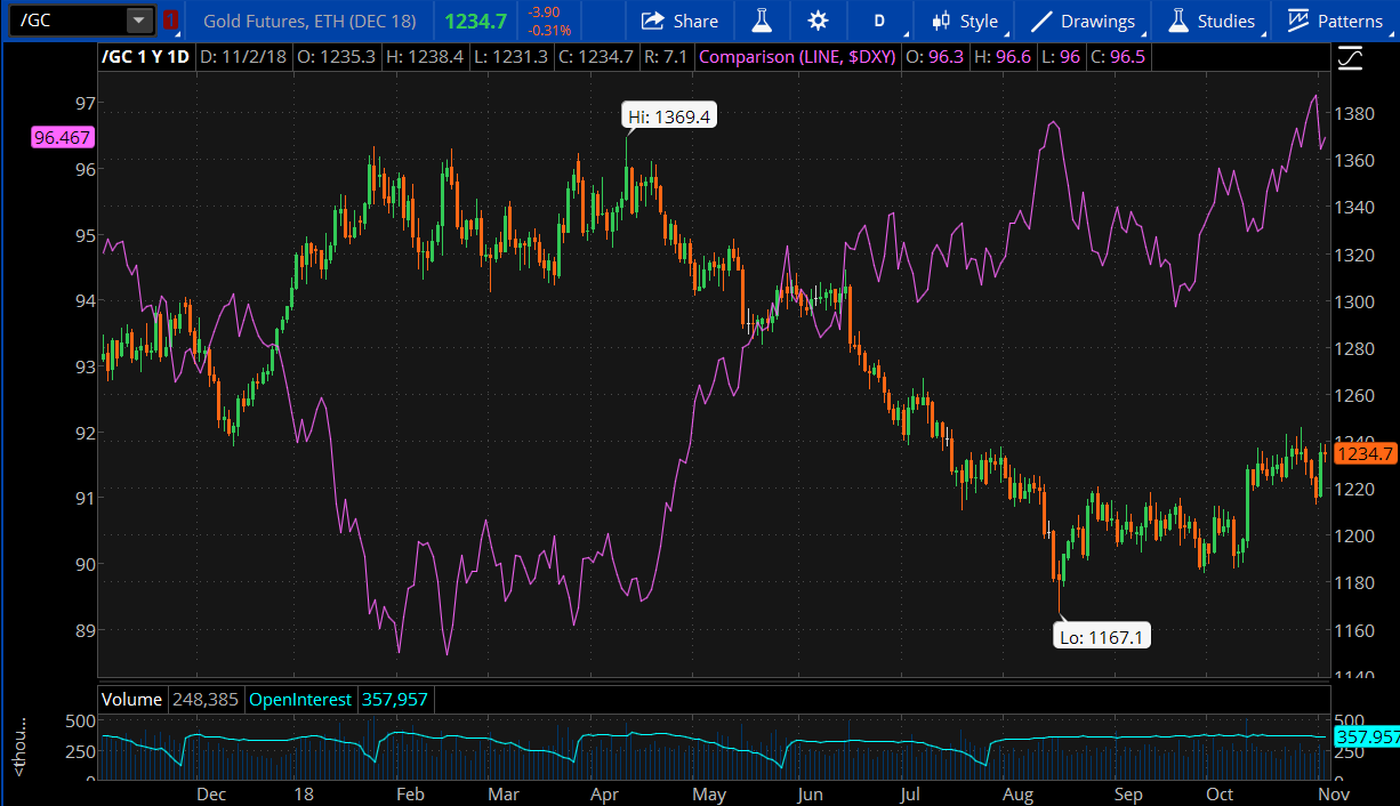Open the Studies dropdown menu
Image resolution: width=1400 pixels, height=806 pixels.
[1212, 20]
